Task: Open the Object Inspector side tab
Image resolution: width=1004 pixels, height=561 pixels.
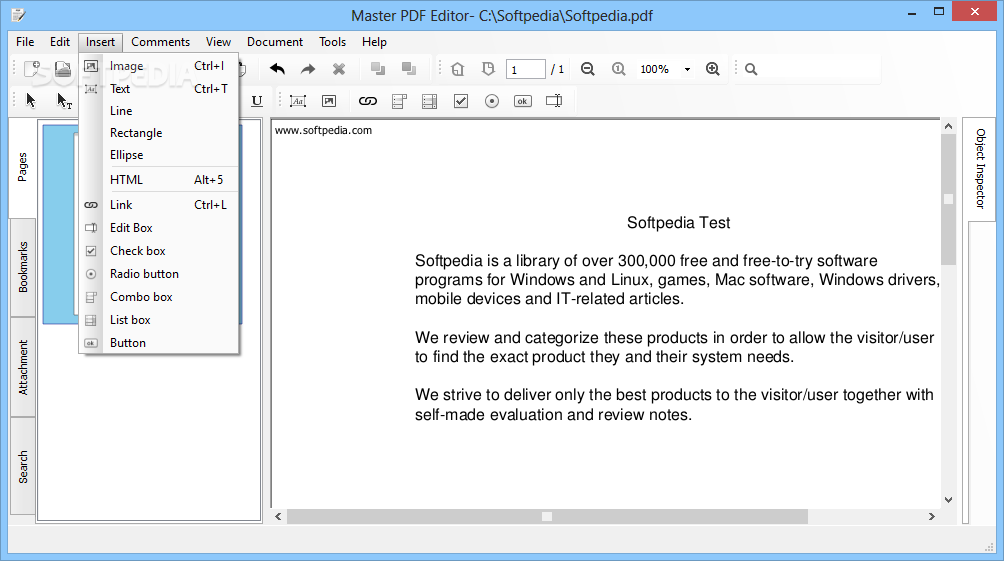Action: 980,168
